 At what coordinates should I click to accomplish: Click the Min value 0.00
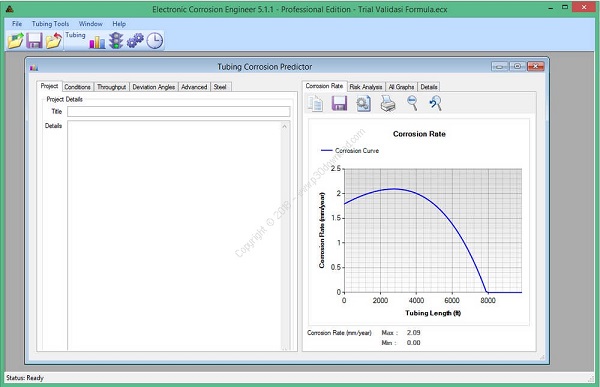point(413,343)
